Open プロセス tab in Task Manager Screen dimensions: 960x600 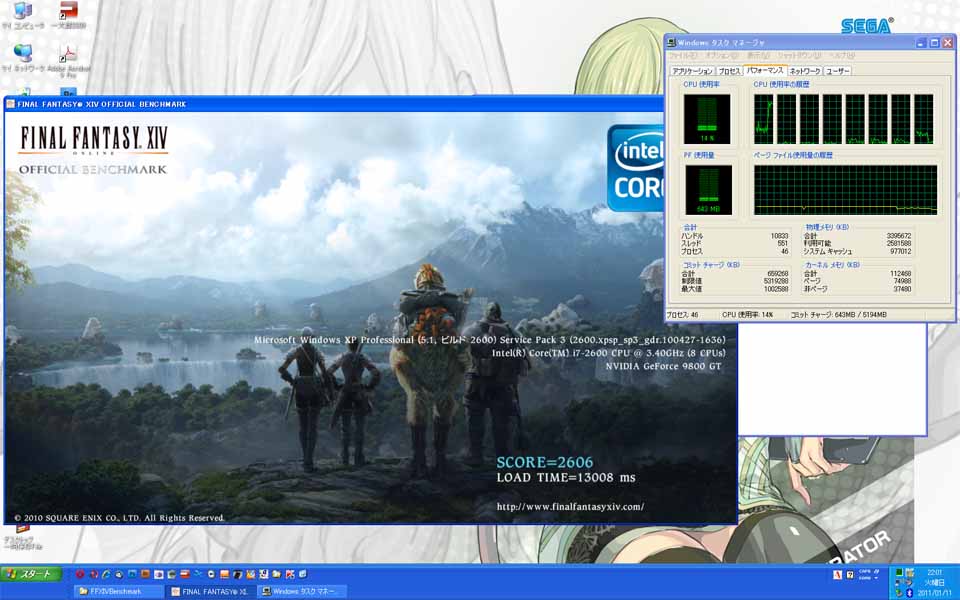[x=729, y=71]
